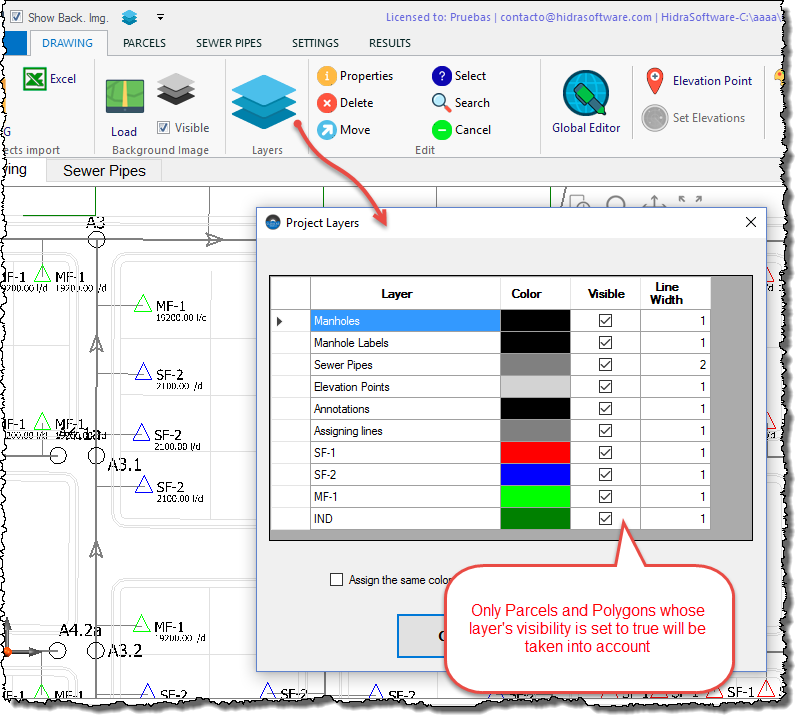Open the RESULTS ribbon tab
The image size is (803, 722).
pyautogui.click(x=389, y=43)
